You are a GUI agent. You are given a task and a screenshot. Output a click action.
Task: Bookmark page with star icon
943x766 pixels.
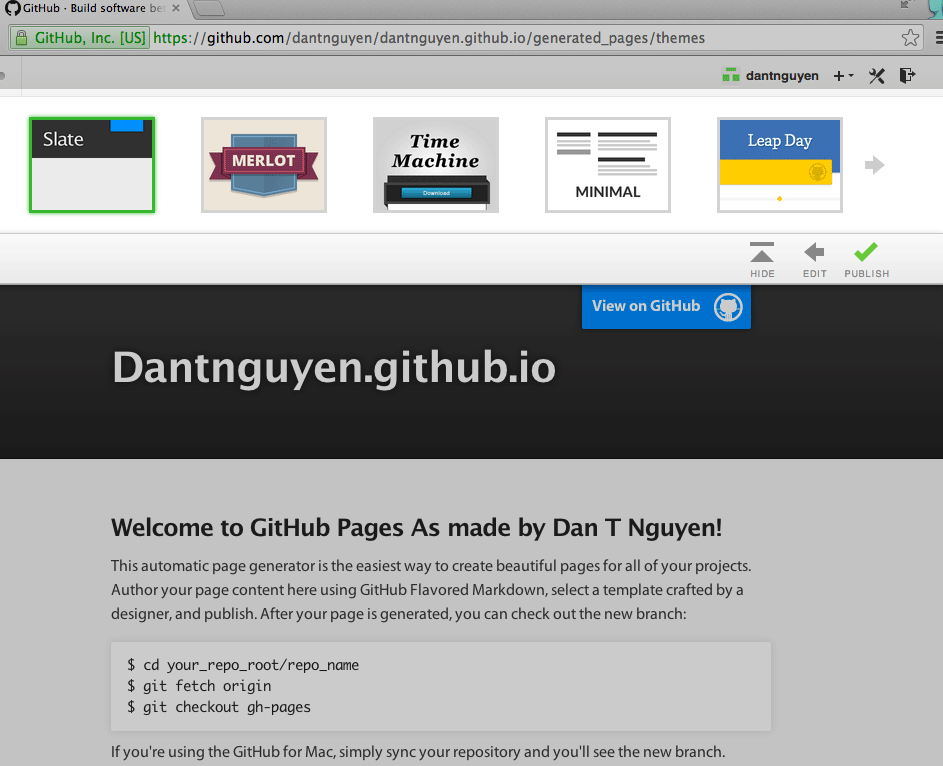point(911,38)
